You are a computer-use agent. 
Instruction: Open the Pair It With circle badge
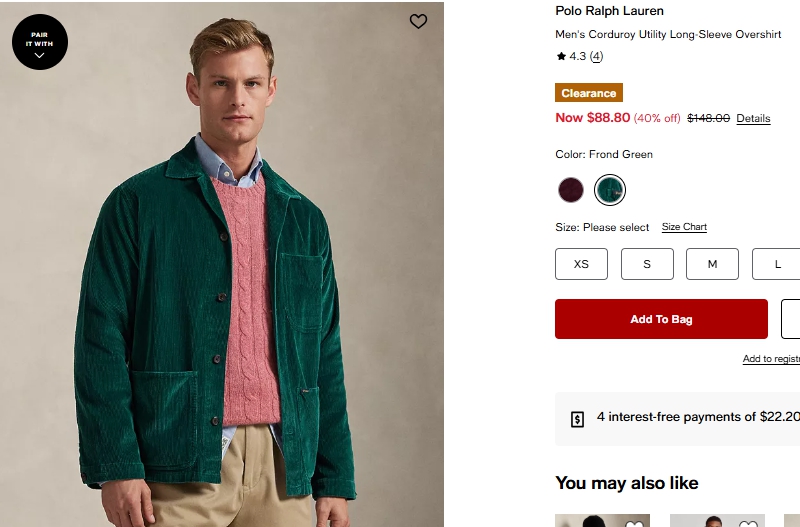(40, 42)
